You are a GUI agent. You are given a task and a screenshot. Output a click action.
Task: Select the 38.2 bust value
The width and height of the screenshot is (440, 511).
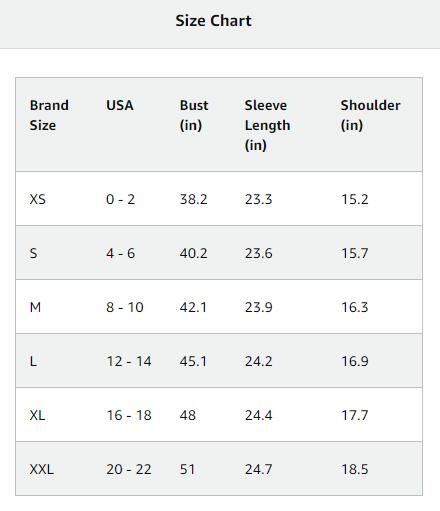(x=193, y=199)
